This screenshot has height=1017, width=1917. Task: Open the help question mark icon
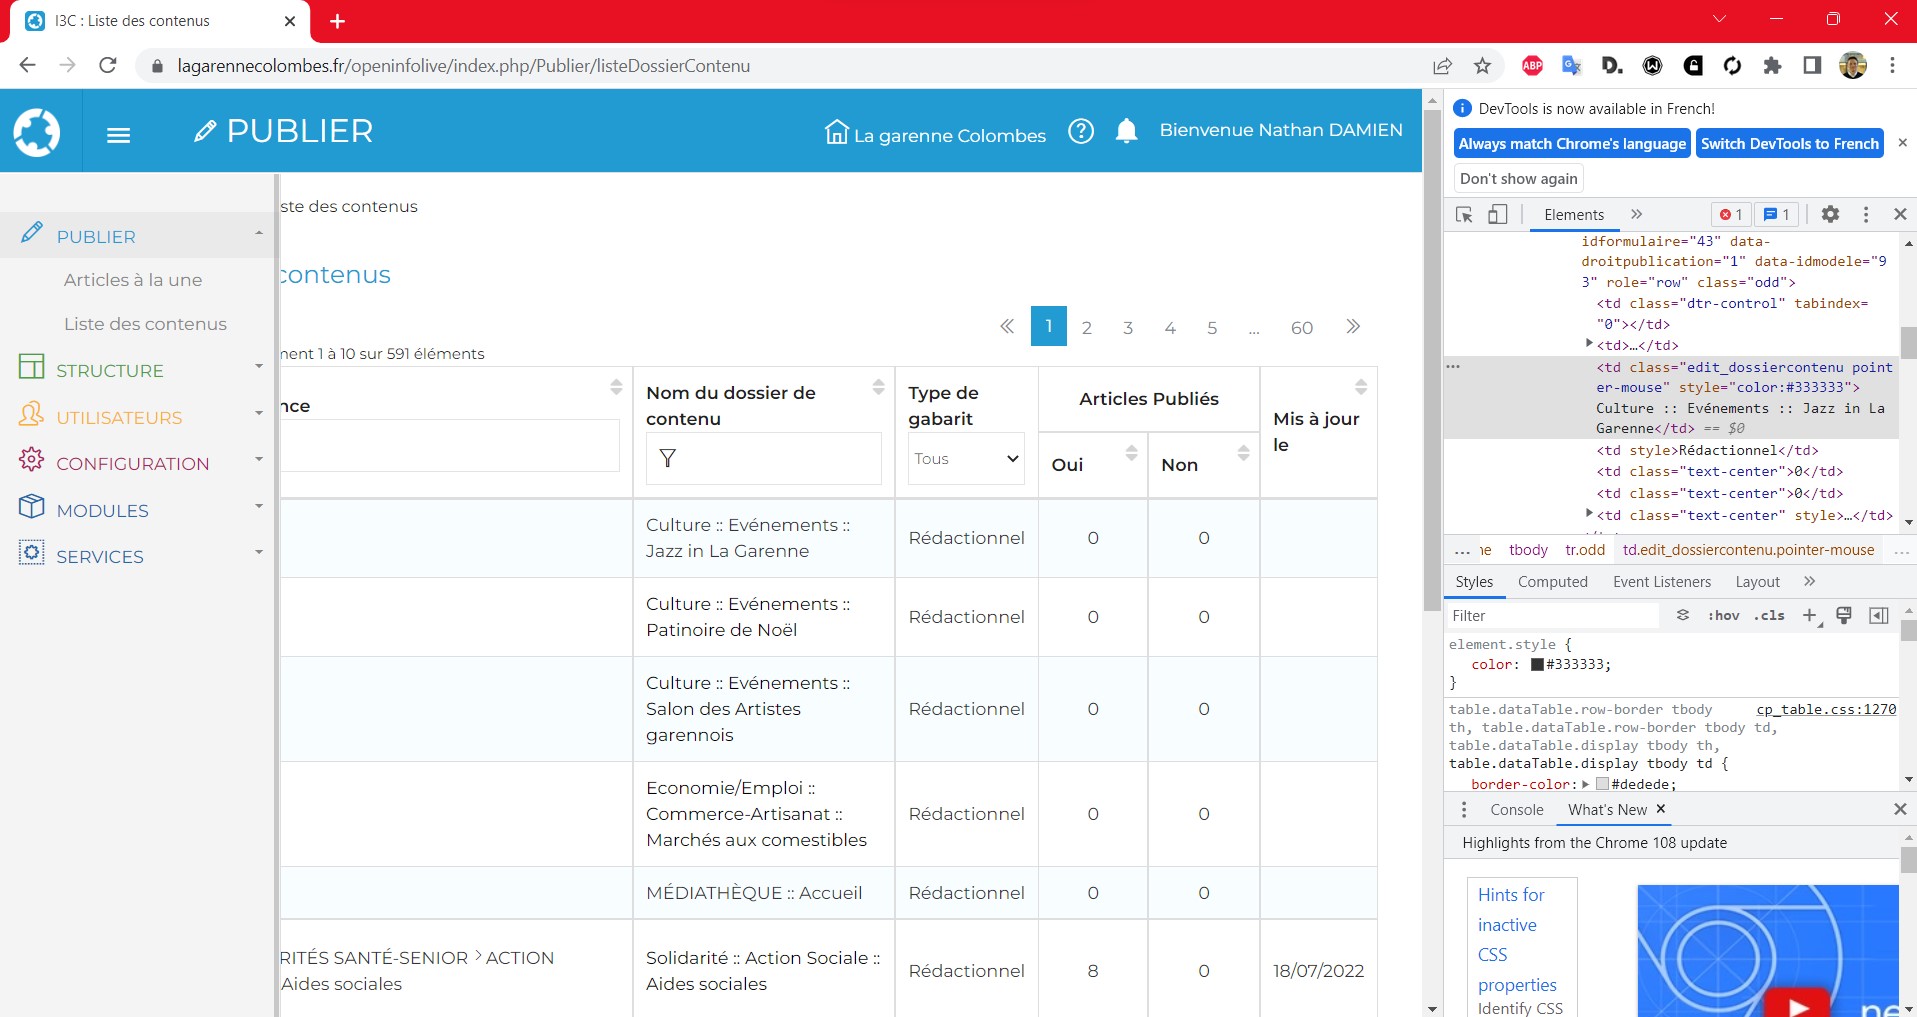click(1080, 131)
